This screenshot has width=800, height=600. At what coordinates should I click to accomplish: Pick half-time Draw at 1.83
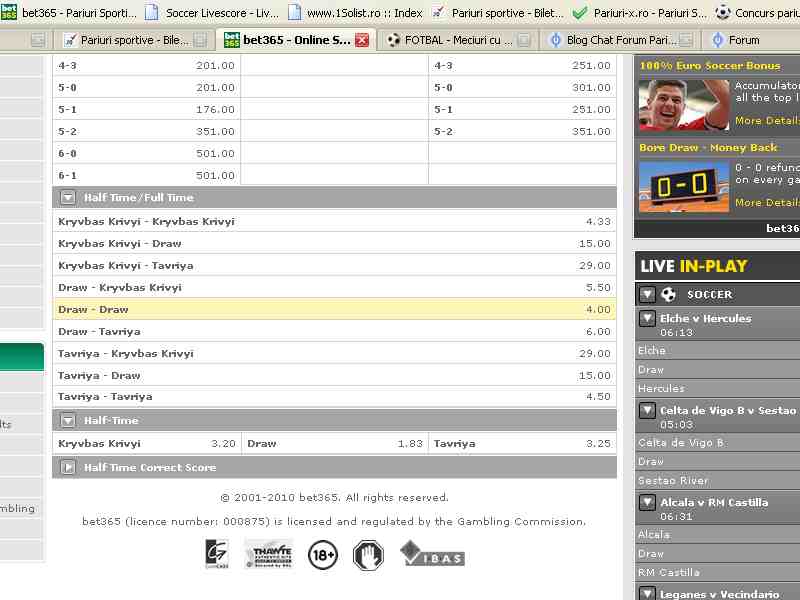[335, 443]
